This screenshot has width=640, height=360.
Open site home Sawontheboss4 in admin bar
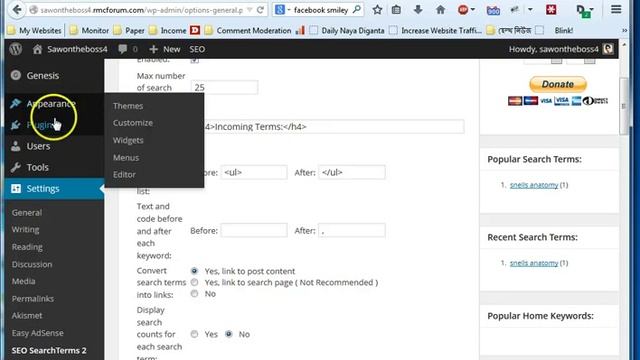coord(70,49)
